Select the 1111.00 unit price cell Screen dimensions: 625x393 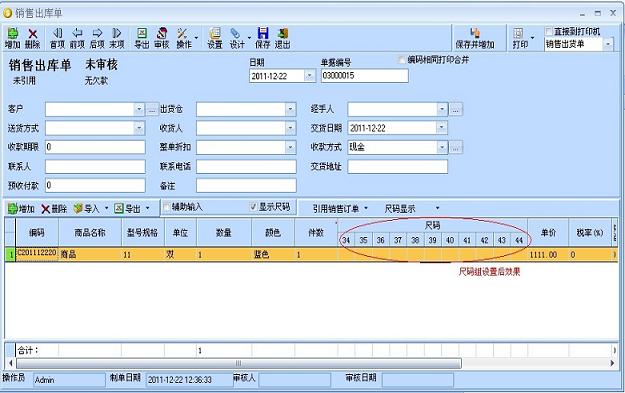coord(548,254)
